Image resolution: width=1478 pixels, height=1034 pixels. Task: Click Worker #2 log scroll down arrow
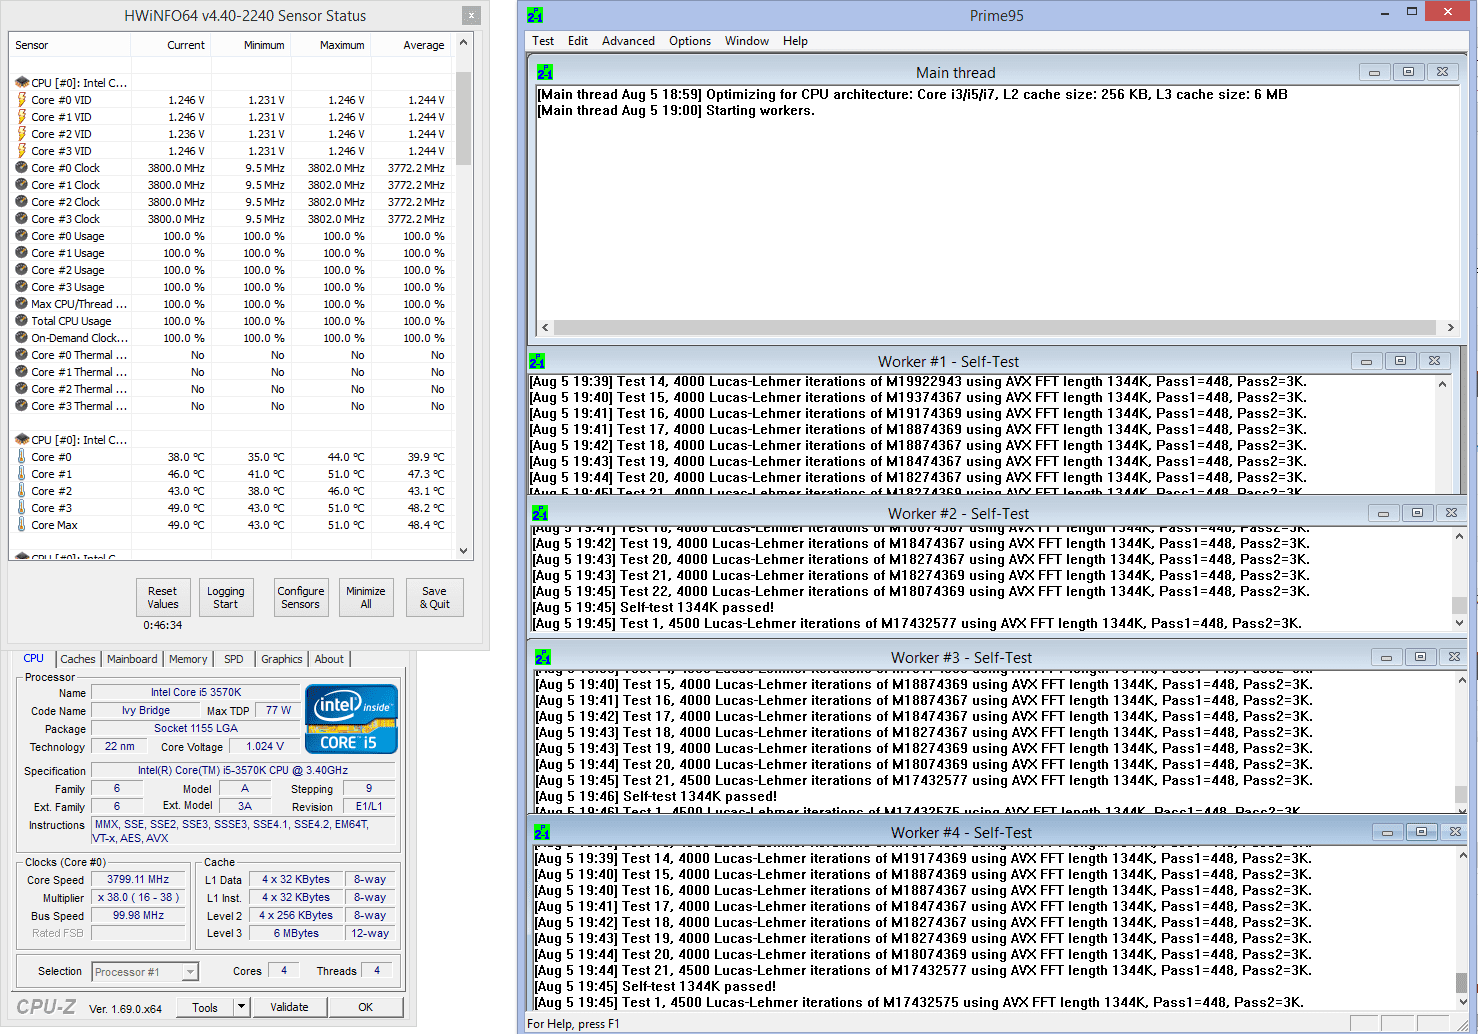click(1459, 622)
